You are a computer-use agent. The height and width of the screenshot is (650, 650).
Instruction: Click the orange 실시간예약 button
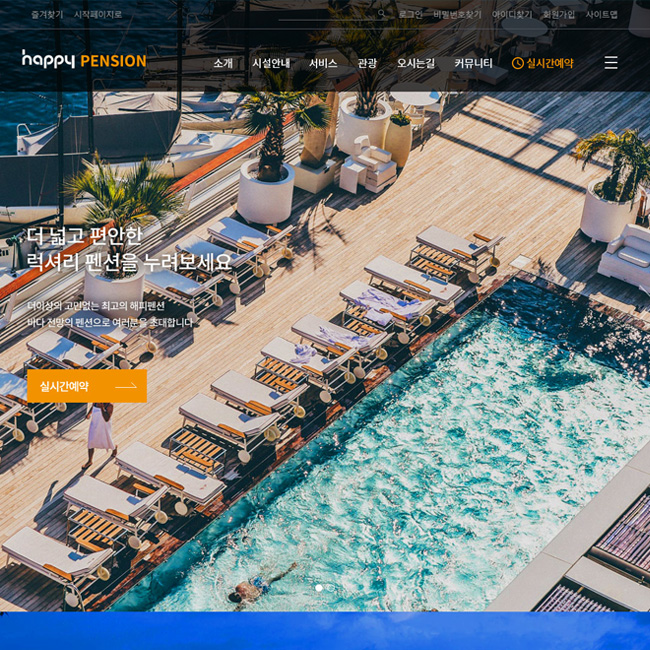pyautogui.click(x=87, y=386)
